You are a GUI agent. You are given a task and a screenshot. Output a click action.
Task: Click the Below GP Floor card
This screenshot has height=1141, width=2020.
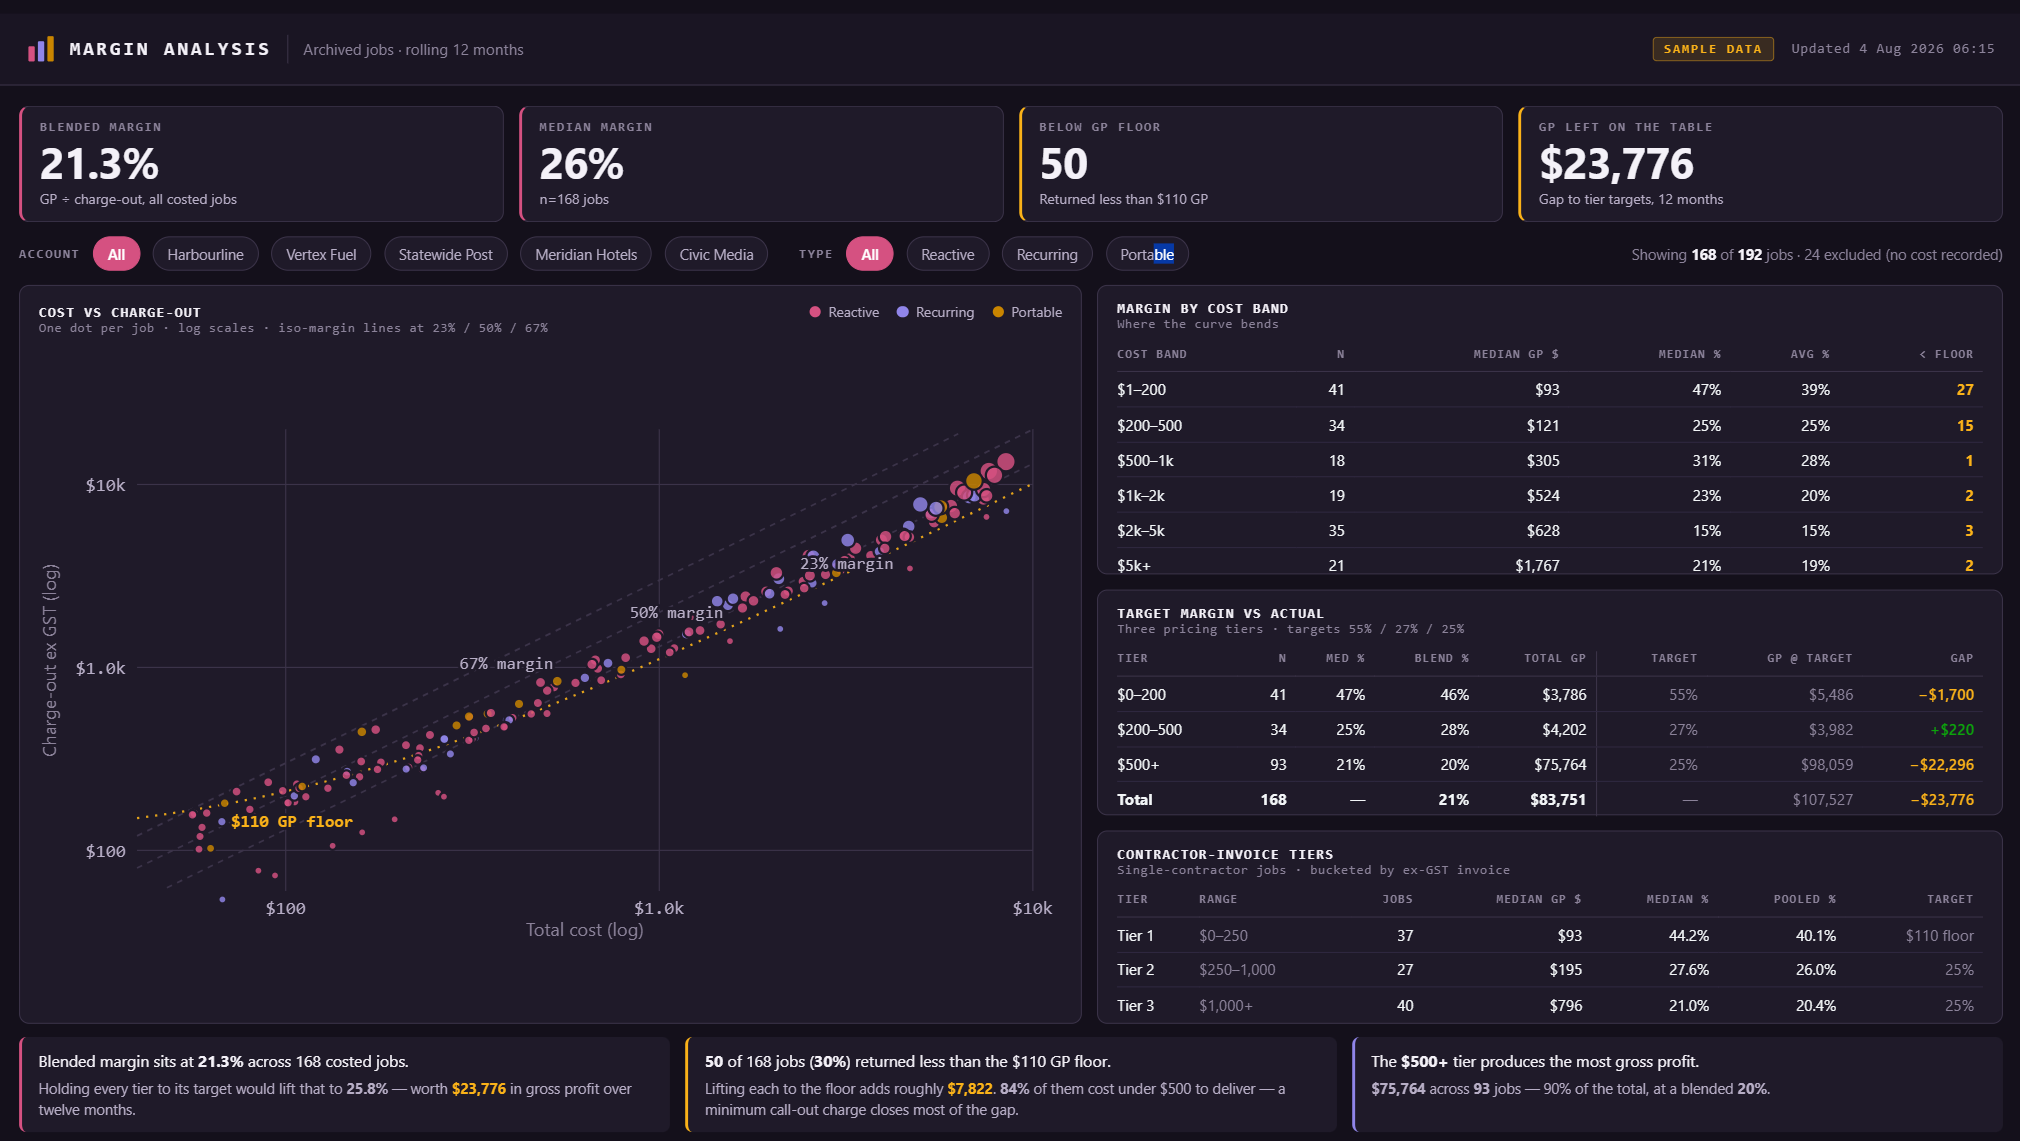tap(1260, 164)
